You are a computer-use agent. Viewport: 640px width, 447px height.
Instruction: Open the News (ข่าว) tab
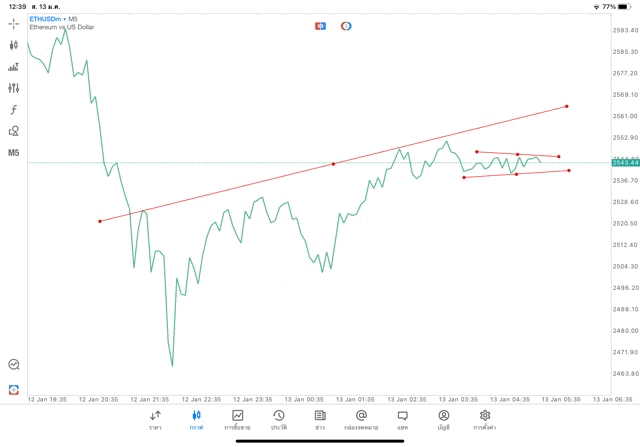point(320,420)
